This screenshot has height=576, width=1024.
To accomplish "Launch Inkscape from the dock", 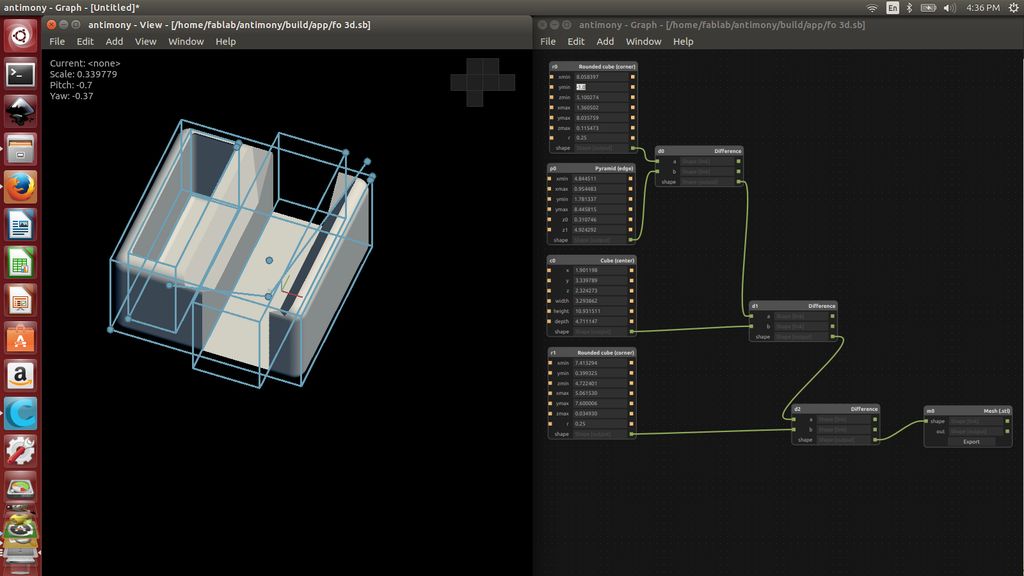I will click(21, 112).
